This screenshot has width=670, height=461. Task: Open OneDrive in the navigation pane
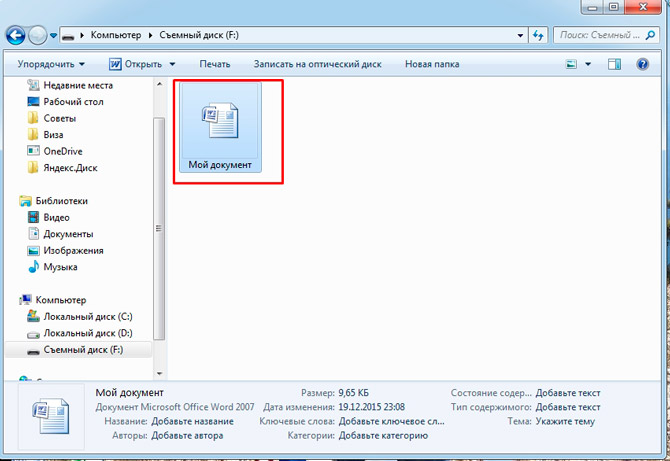(63, 151)
